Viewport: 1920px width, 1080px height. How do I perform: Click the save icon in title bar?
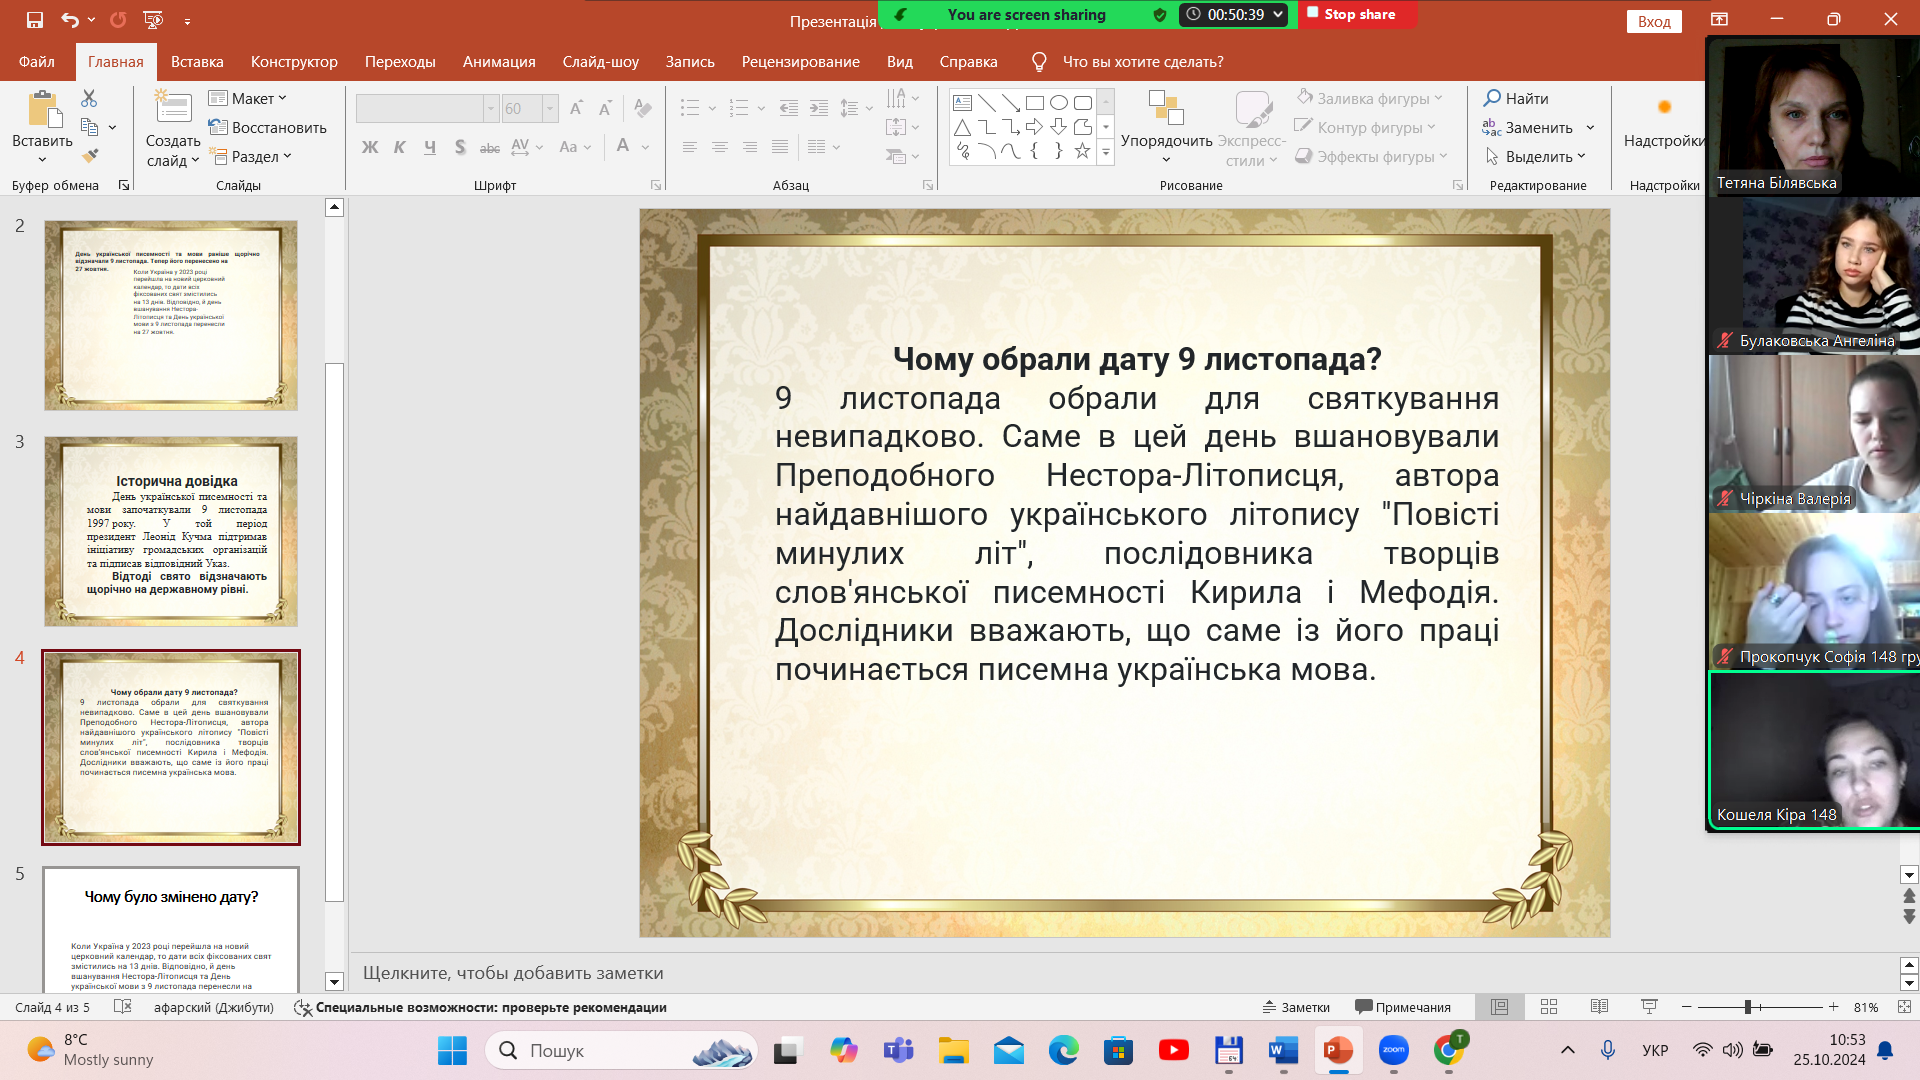(35, 19)
